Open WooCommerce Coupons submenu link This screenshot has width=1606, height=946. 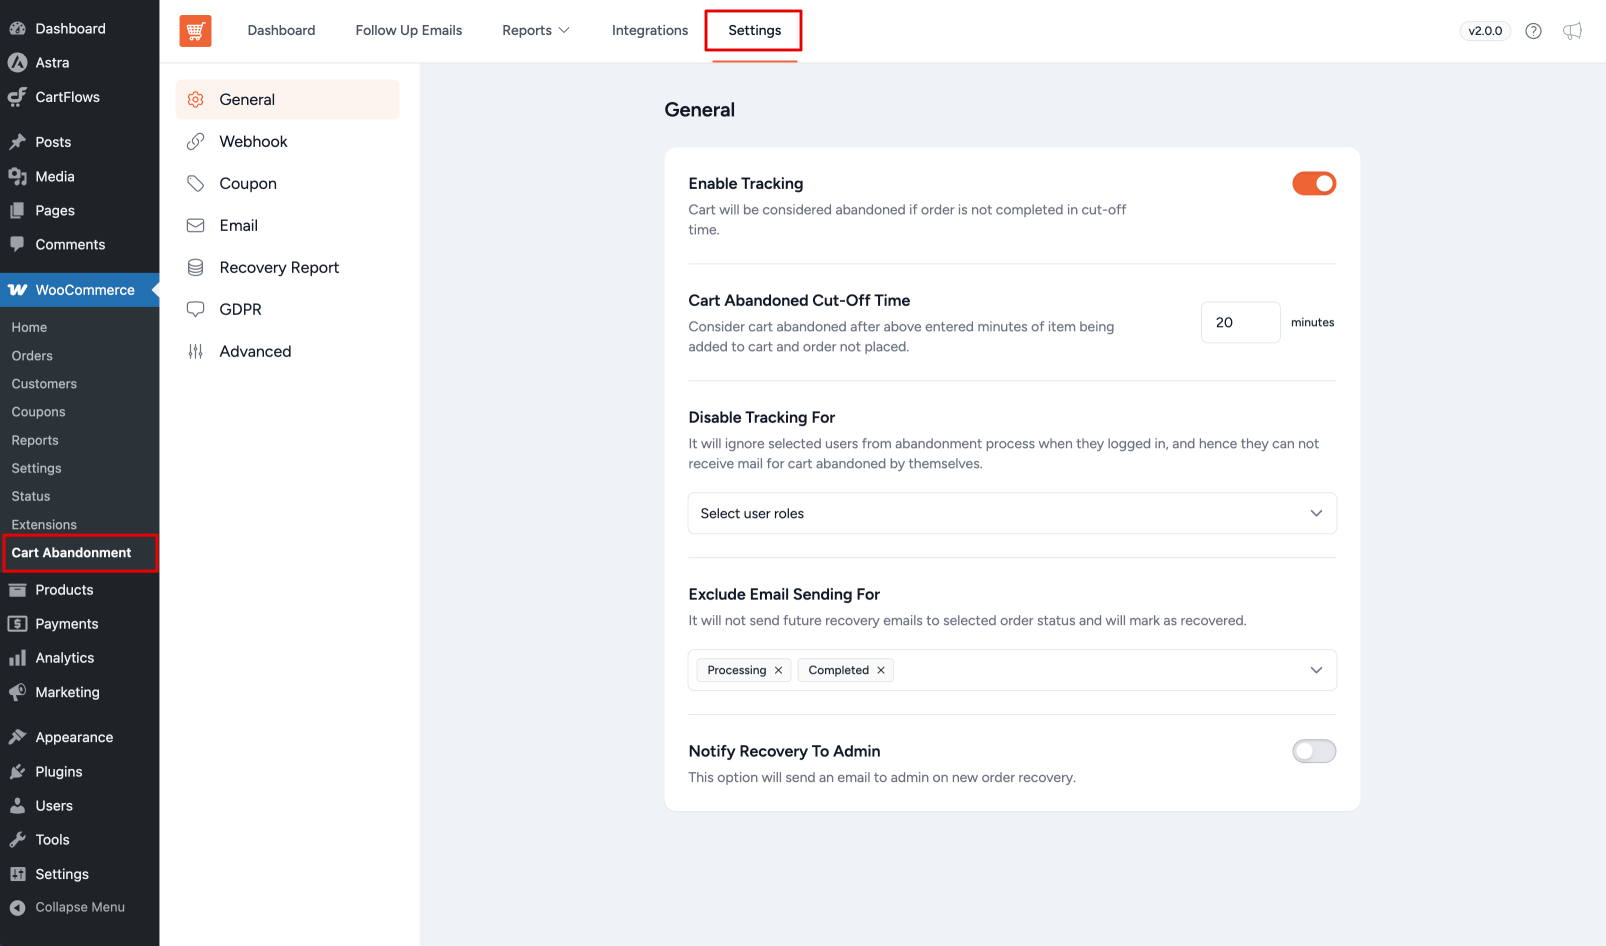pyautogui.click(x=38, y=412)
